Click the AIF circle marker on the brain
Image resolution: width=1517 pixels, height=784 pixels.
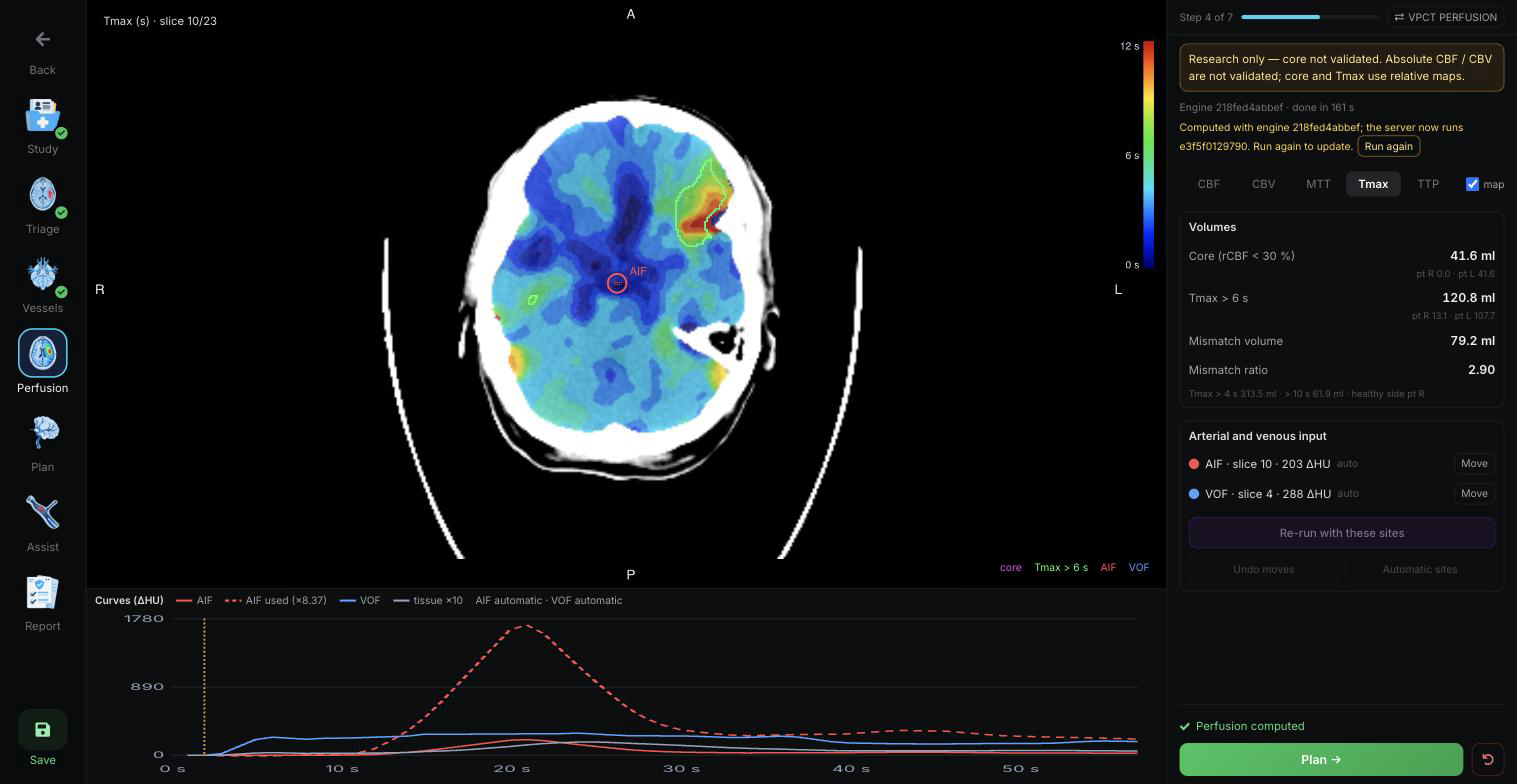[x=617, y=283]
